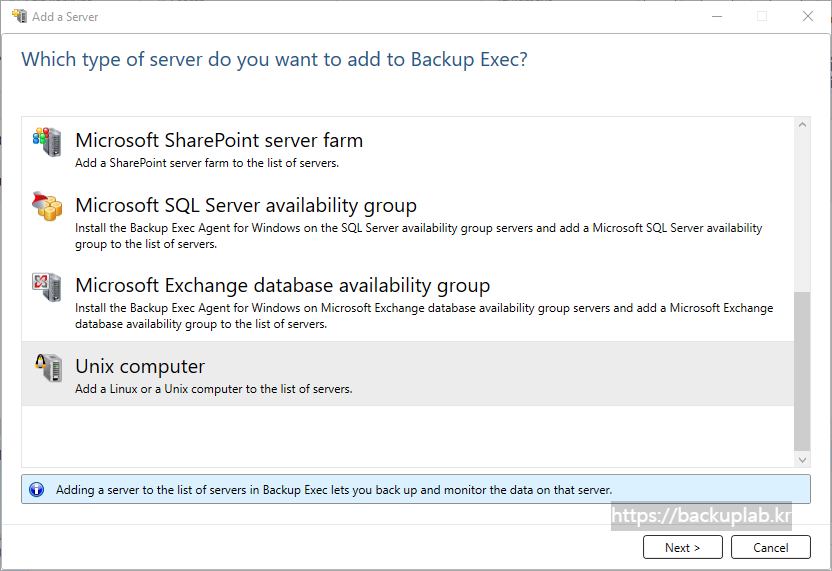832x571 pixels.
Task: Click the Unix computer penguin icon
Action: click(47, 367)
